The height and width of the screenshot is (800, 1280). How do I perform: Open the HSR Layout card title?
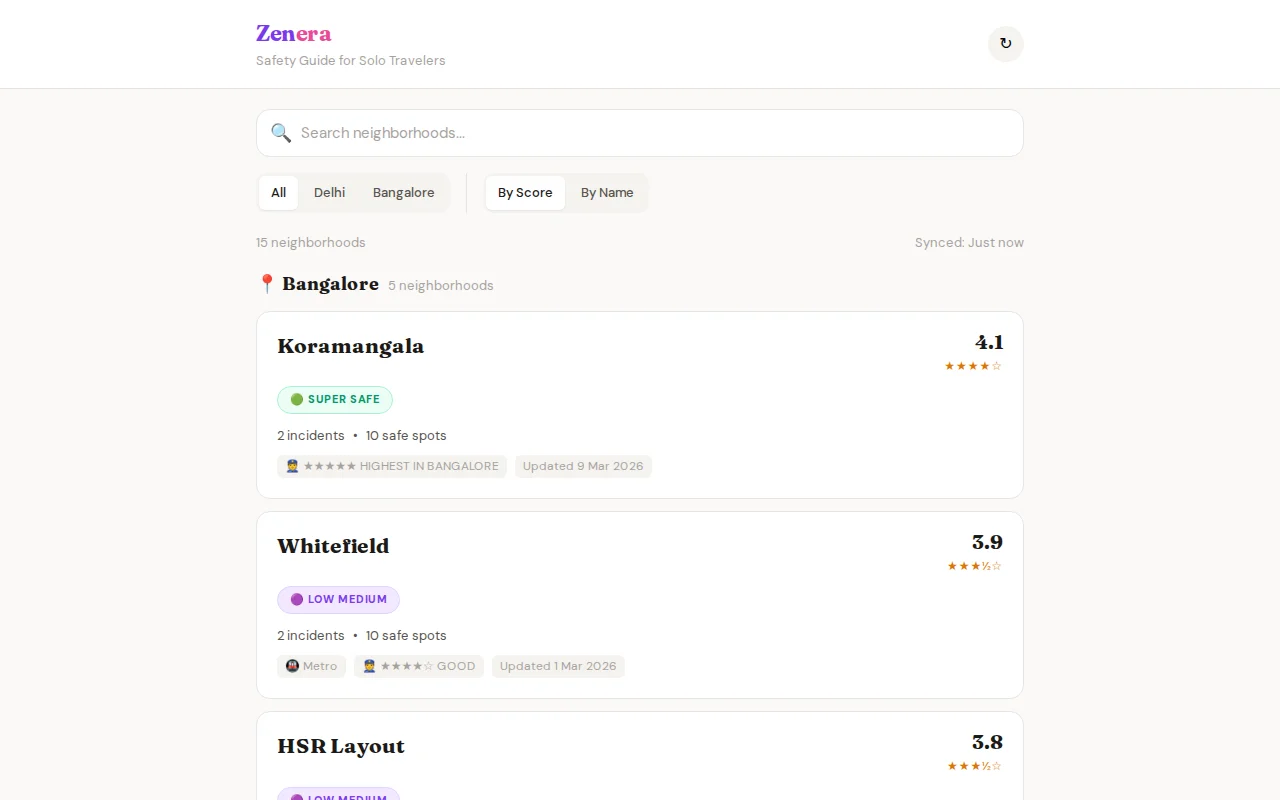coord(341,746)
